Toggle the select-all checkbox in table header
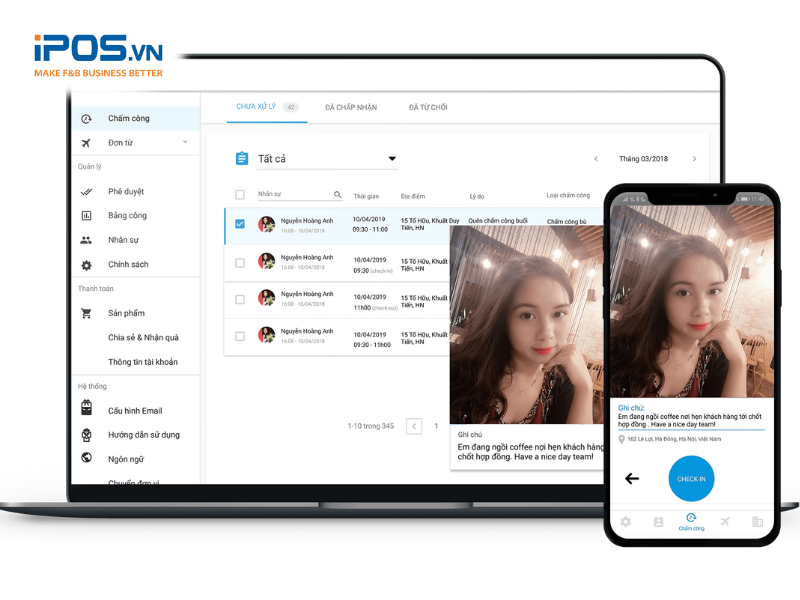The image size is (800, 600). [239, 195]
